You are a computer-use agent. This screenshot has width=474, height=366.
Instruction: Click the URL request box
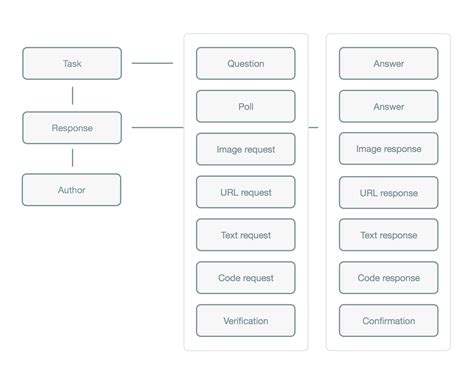coord(246,192)
